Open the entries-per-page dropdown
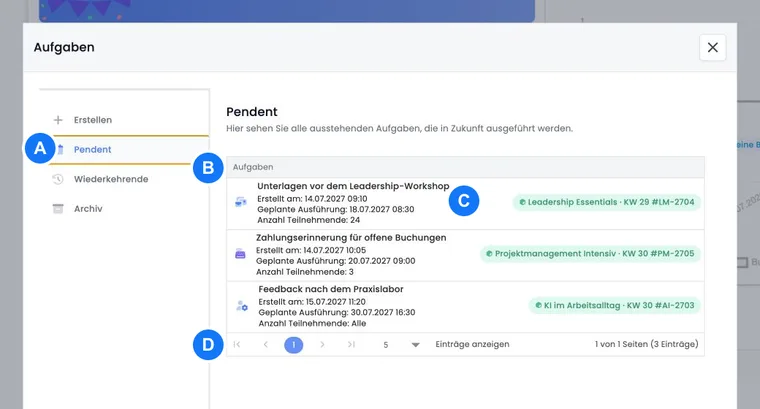 point(400,345)
